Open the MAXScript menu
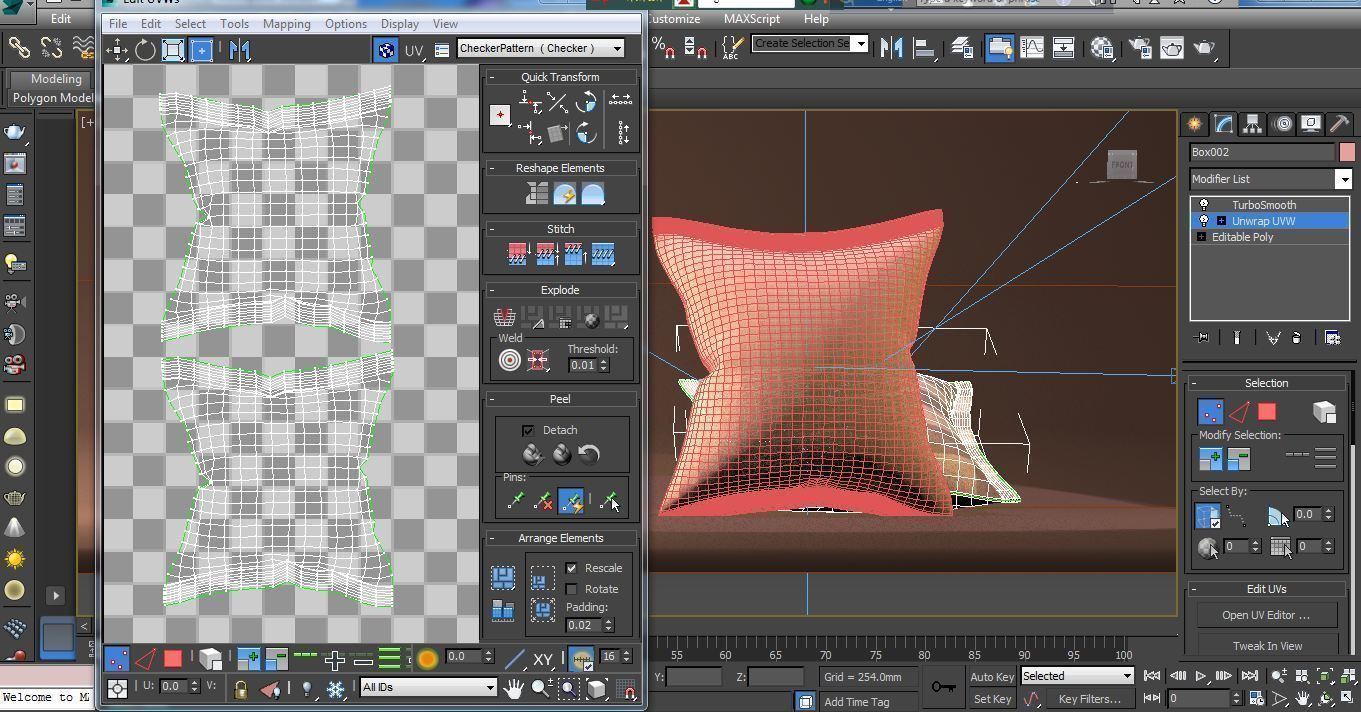1361x712 pixels. [x=751, y=18]
